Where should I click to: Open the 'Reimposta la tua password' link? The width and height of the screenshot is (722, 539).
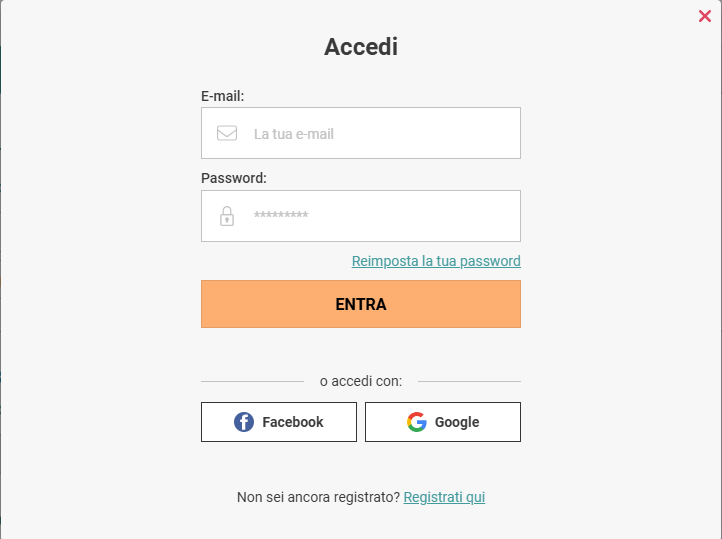(436, 261)
